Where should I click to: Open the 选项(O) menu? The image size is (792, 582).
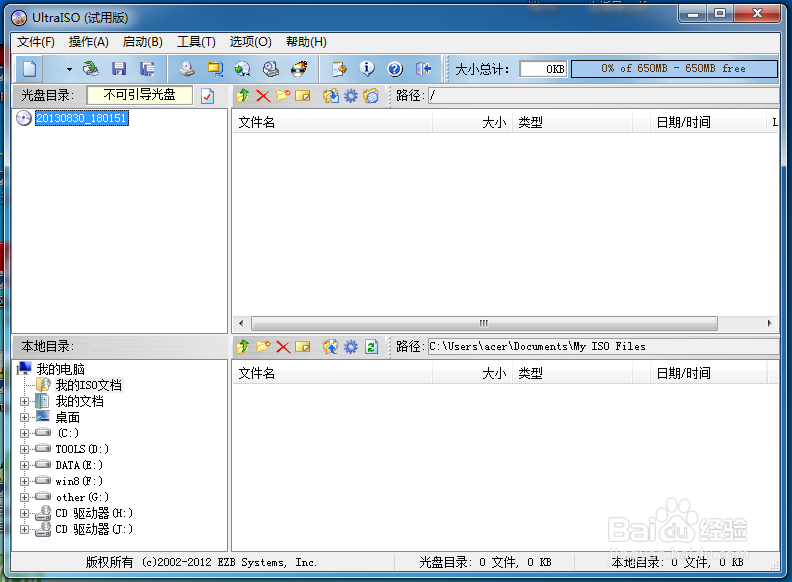(x=251, y=42)
